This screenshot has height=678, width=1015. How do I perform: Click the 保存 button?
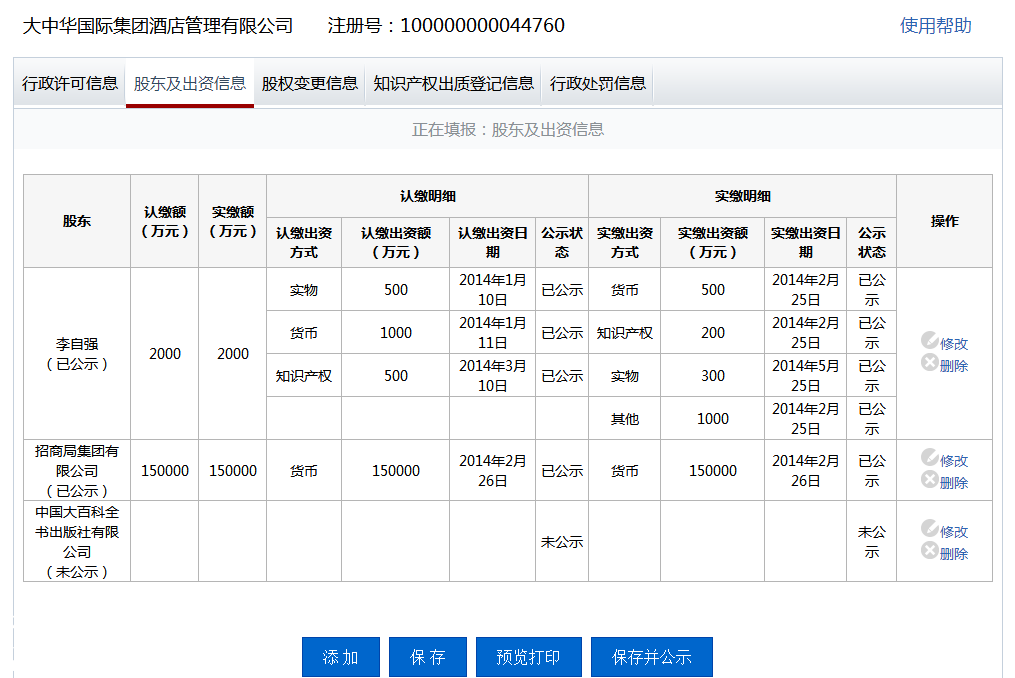pos(427,657)
